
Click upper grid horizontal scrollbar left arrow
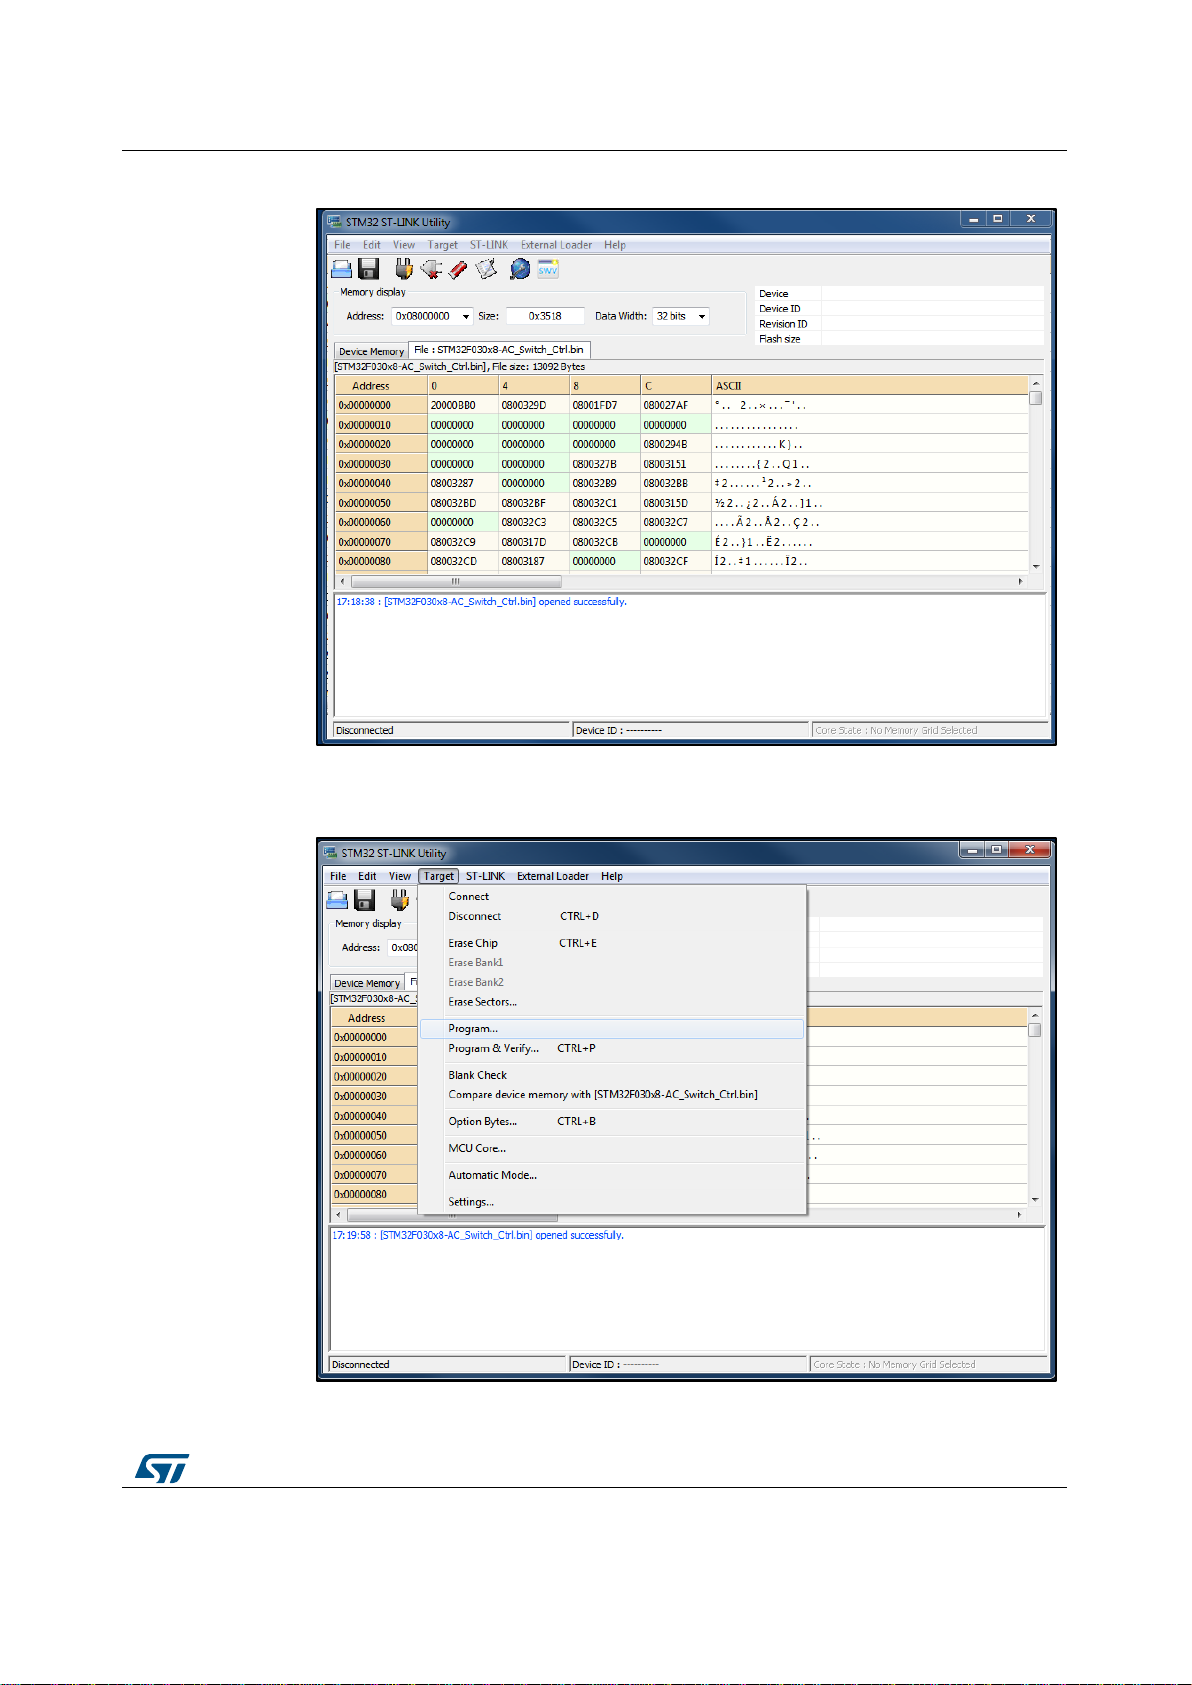pos(343,581)
